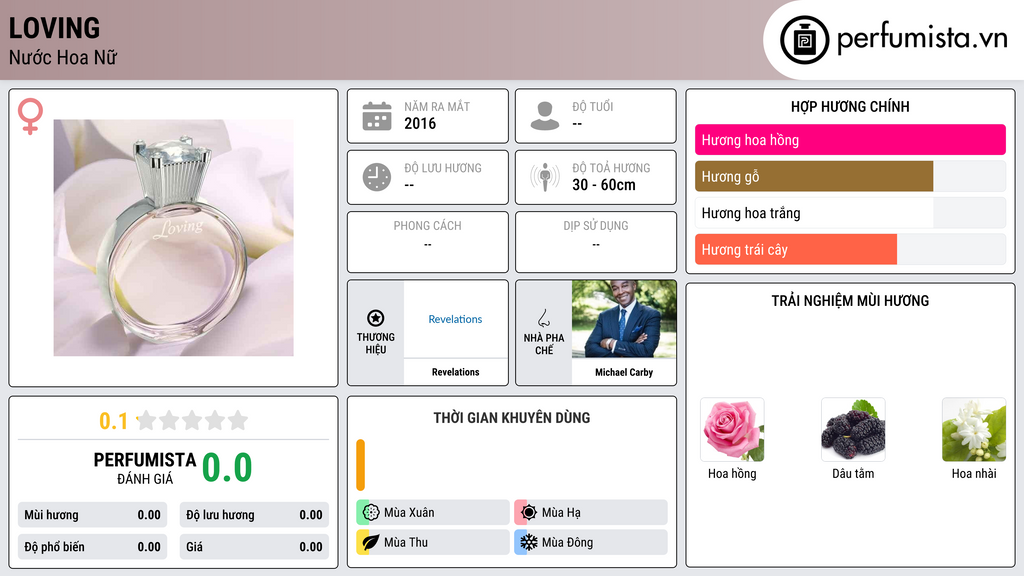Click the green 0.0 Perfumista score

point(227,468)
